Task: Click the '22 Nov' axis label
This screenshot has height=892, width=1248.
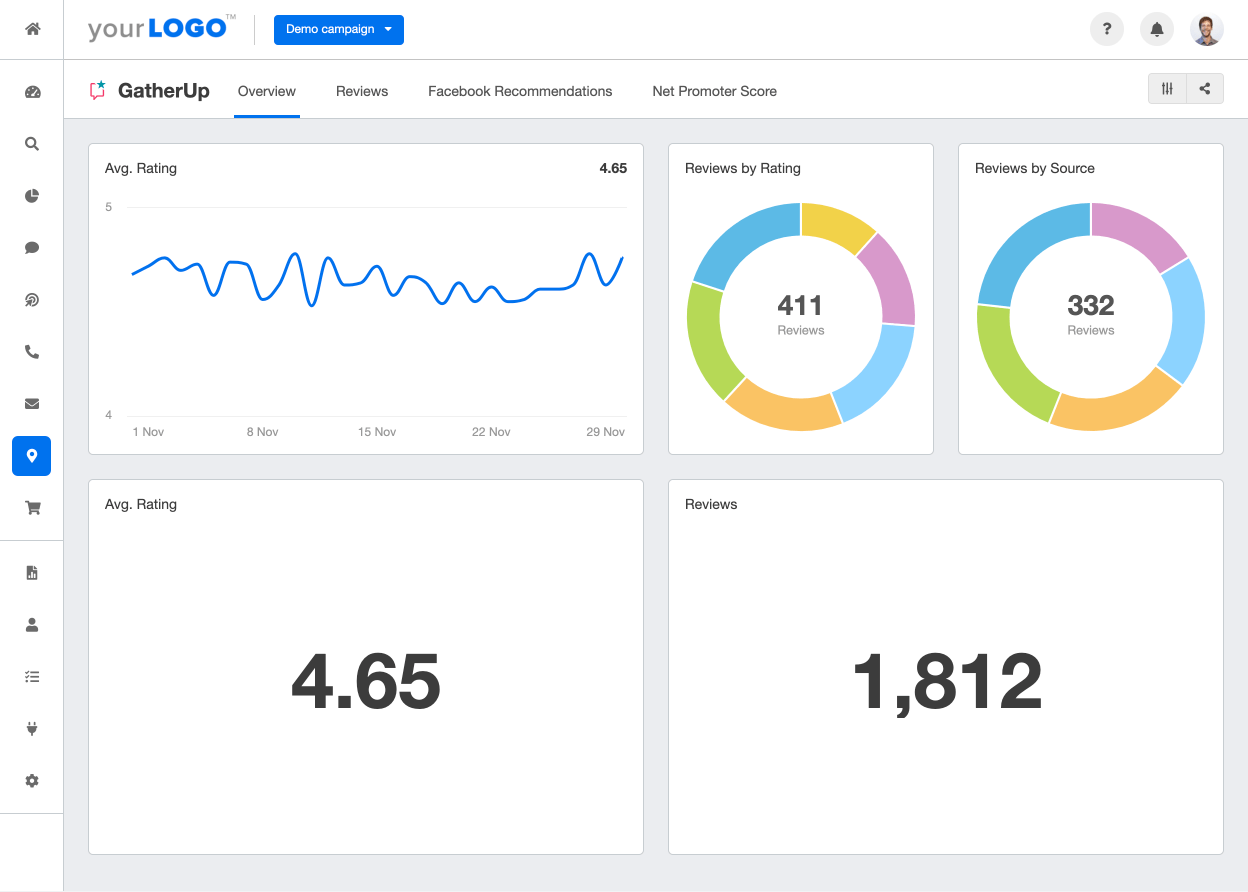Action: tap(491, 432)
